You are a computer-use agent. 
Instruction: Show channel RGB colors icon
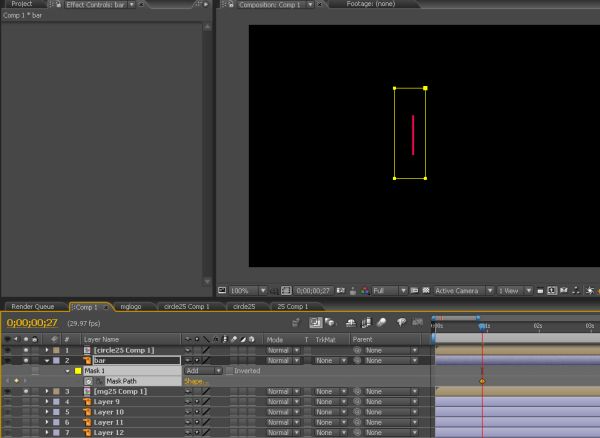tap(364, 291)
